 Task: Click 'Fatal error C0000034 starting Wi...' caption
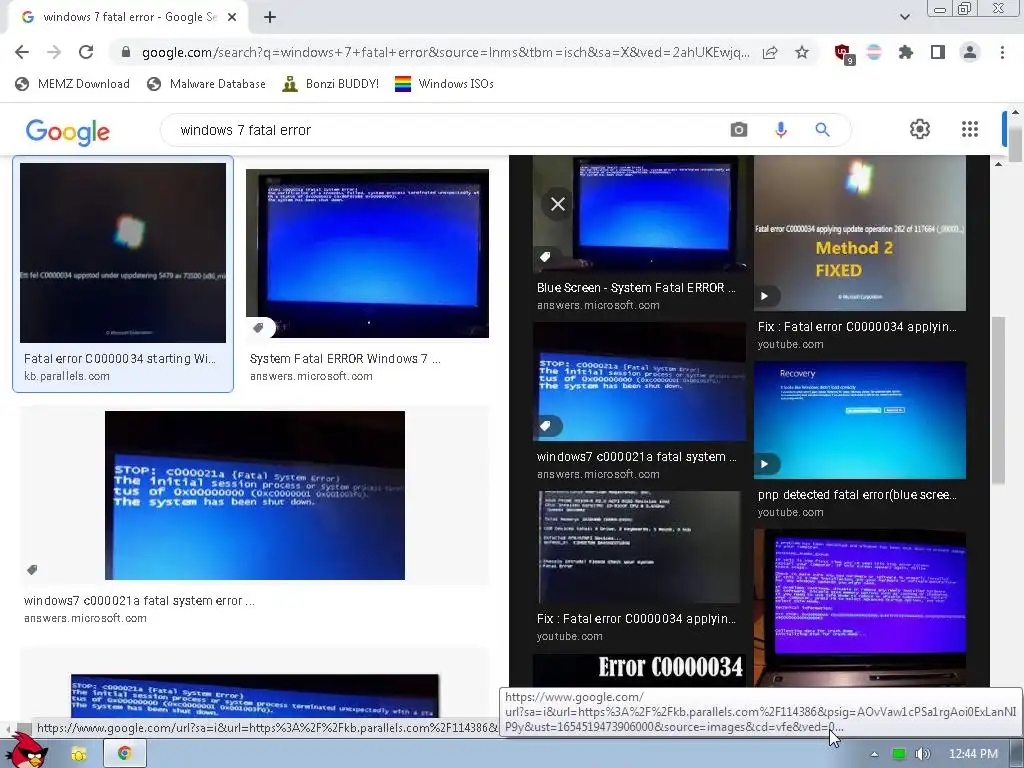pos(120,359)
